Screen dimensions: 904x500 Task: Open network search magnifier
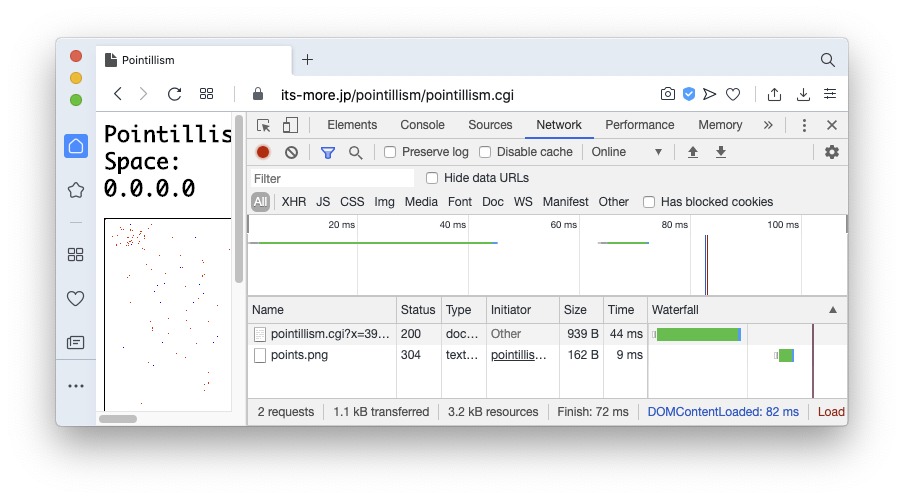(355, 152)
